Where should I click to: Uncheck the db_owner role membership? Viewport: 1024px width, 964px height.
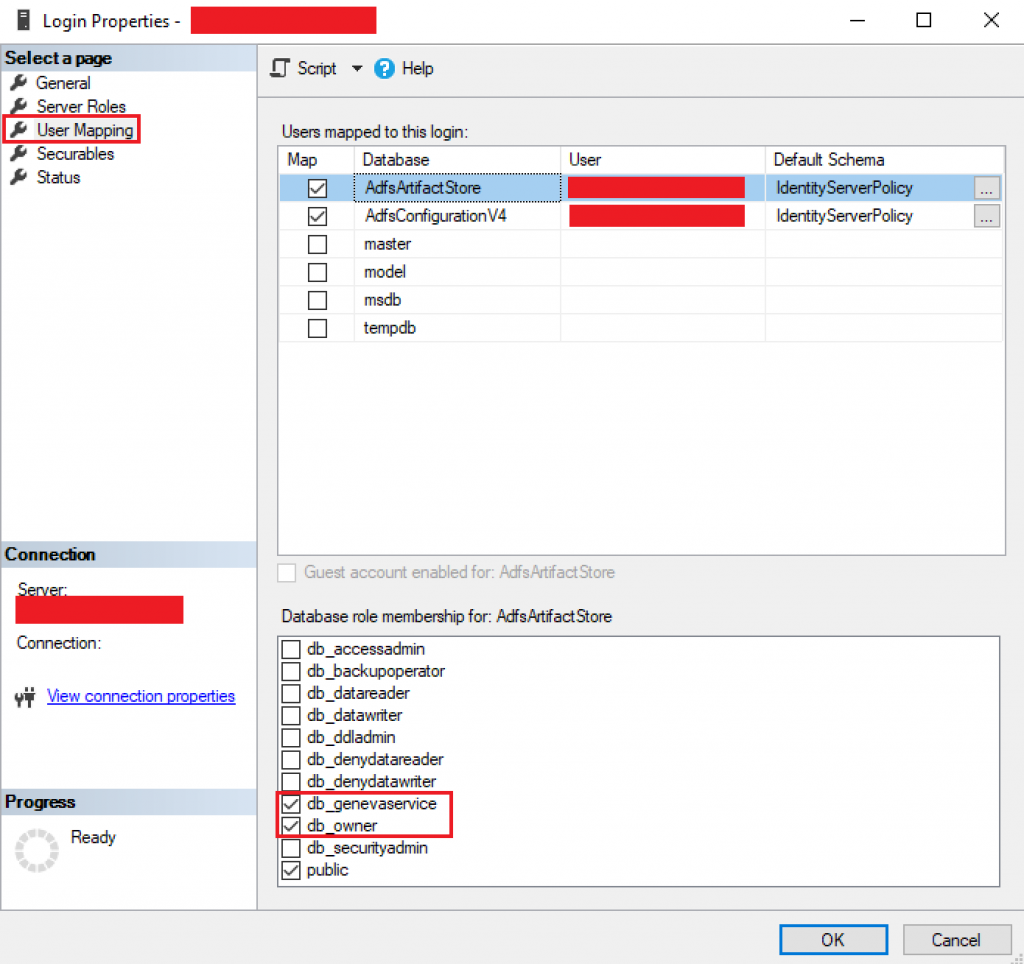(291, 826)
